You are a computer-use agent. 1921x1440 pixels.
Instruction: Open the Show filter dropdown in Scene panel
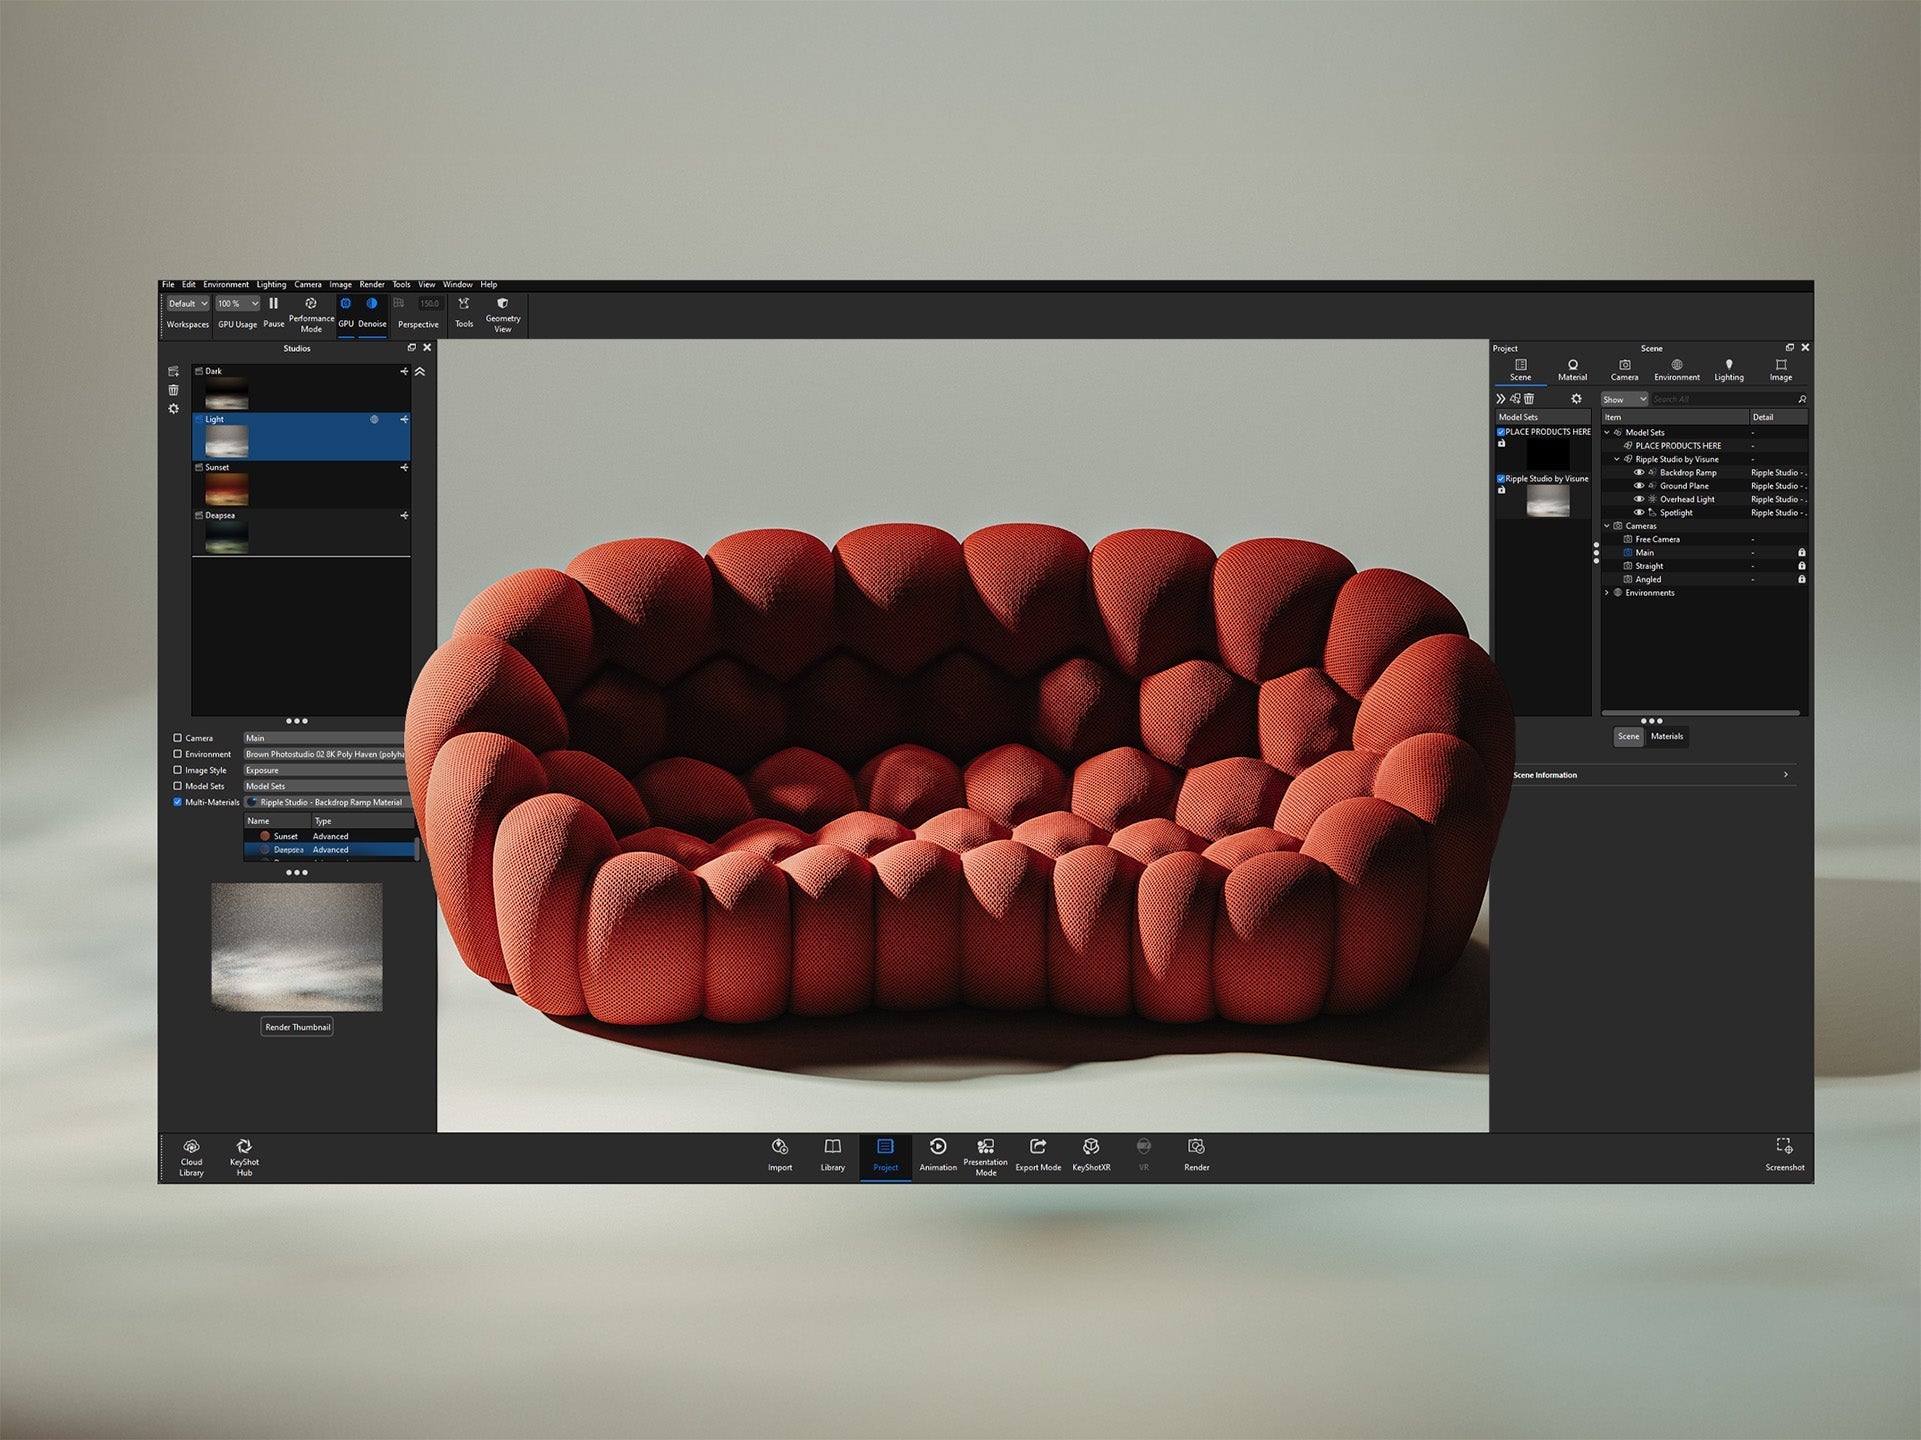[x=1623, y=399]
